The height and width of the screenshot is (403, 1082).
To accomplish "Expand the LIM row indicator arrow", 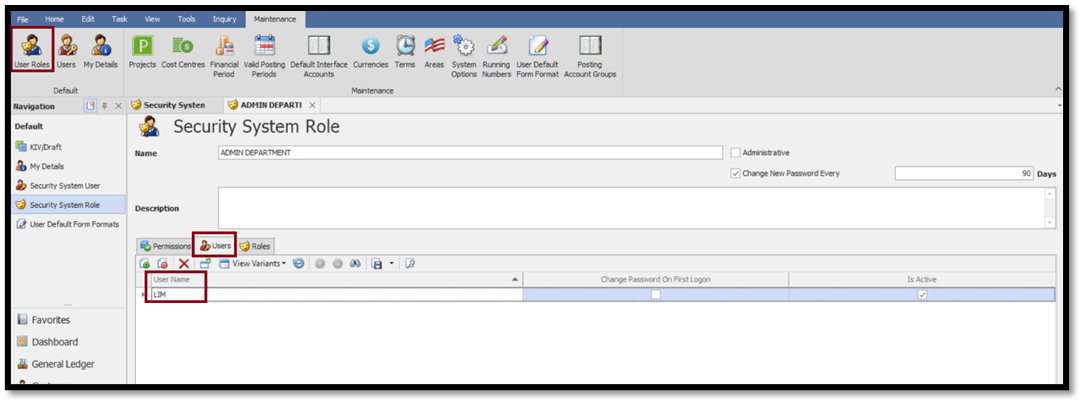I will click(x=144, y=295).
